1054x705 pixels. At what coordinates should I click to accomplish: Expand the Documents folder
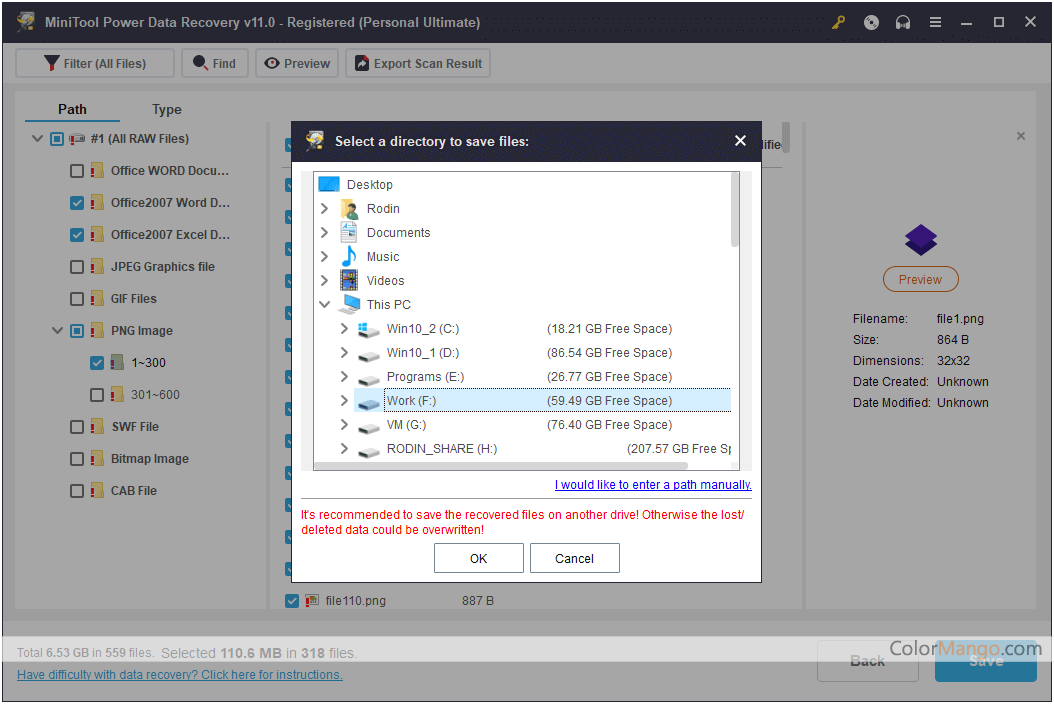tap(323, 232)
